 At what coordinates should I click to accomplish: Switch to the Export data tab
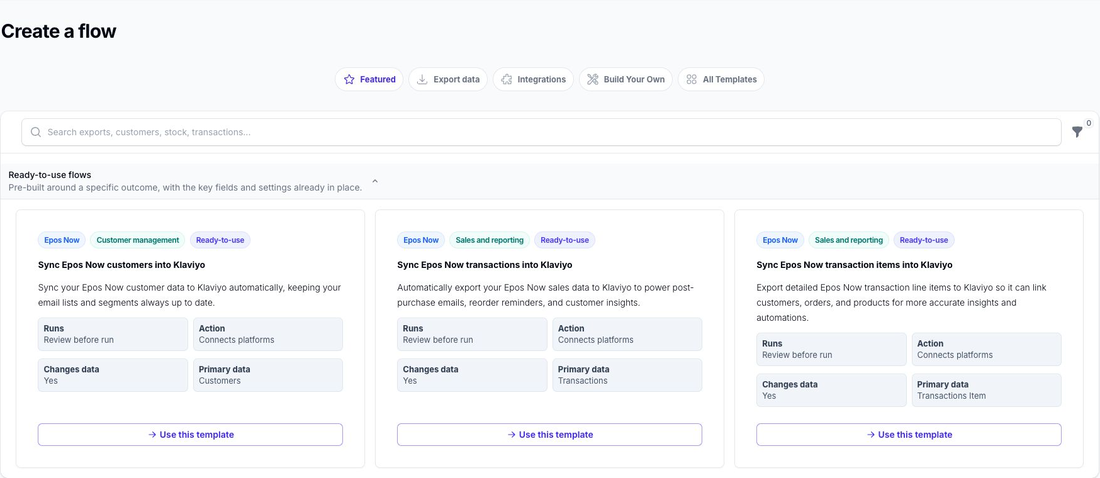click(x=448, y=79)
